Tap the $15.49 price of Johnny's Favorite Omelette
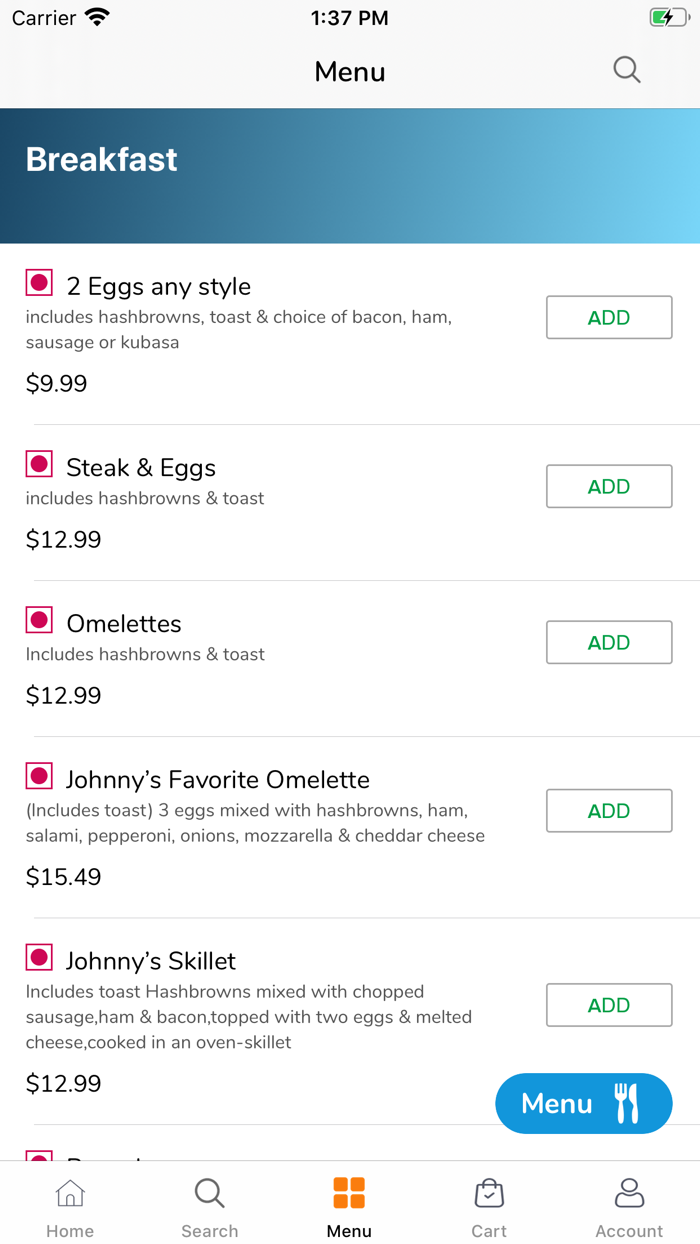This screenshot has width=700, height=1244. 64,877
